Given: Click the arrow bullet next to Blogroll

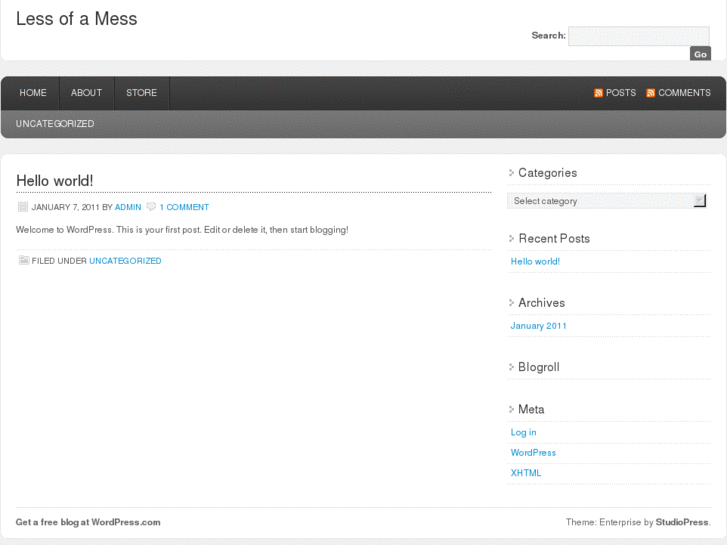Looking at the screenshot, I should (511, 367).
